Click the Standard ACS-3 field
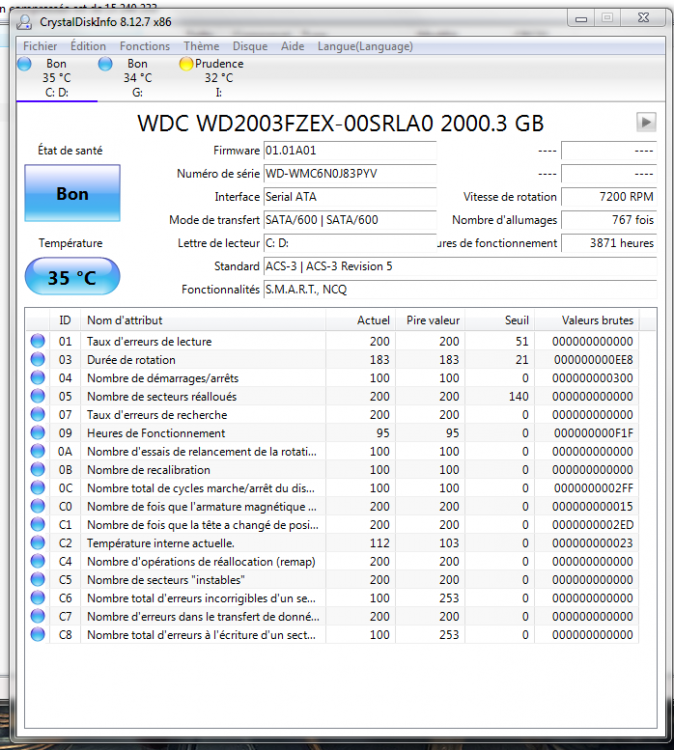 [460, 266]
